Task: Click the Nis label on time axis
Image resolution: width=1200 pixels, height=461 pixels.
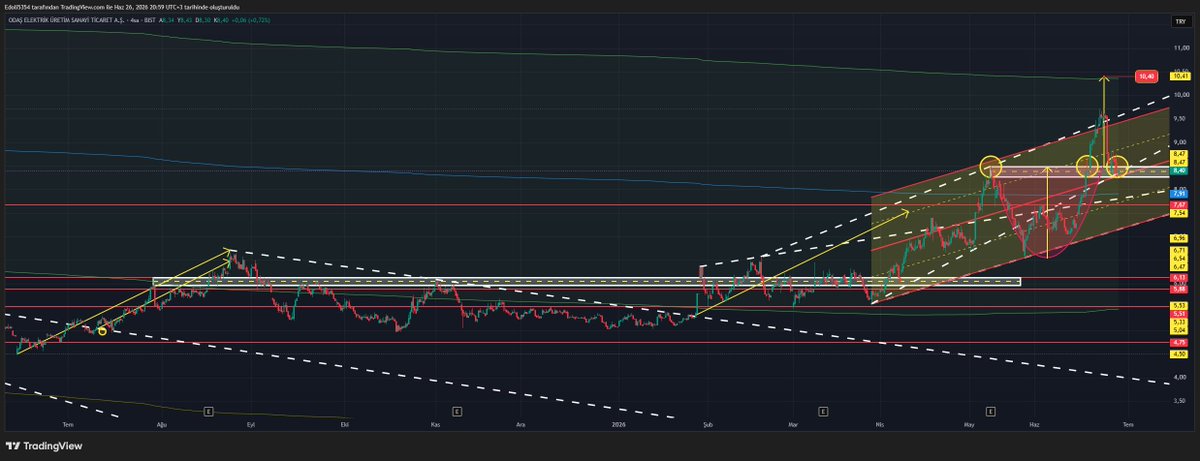Action: point(881,424)
